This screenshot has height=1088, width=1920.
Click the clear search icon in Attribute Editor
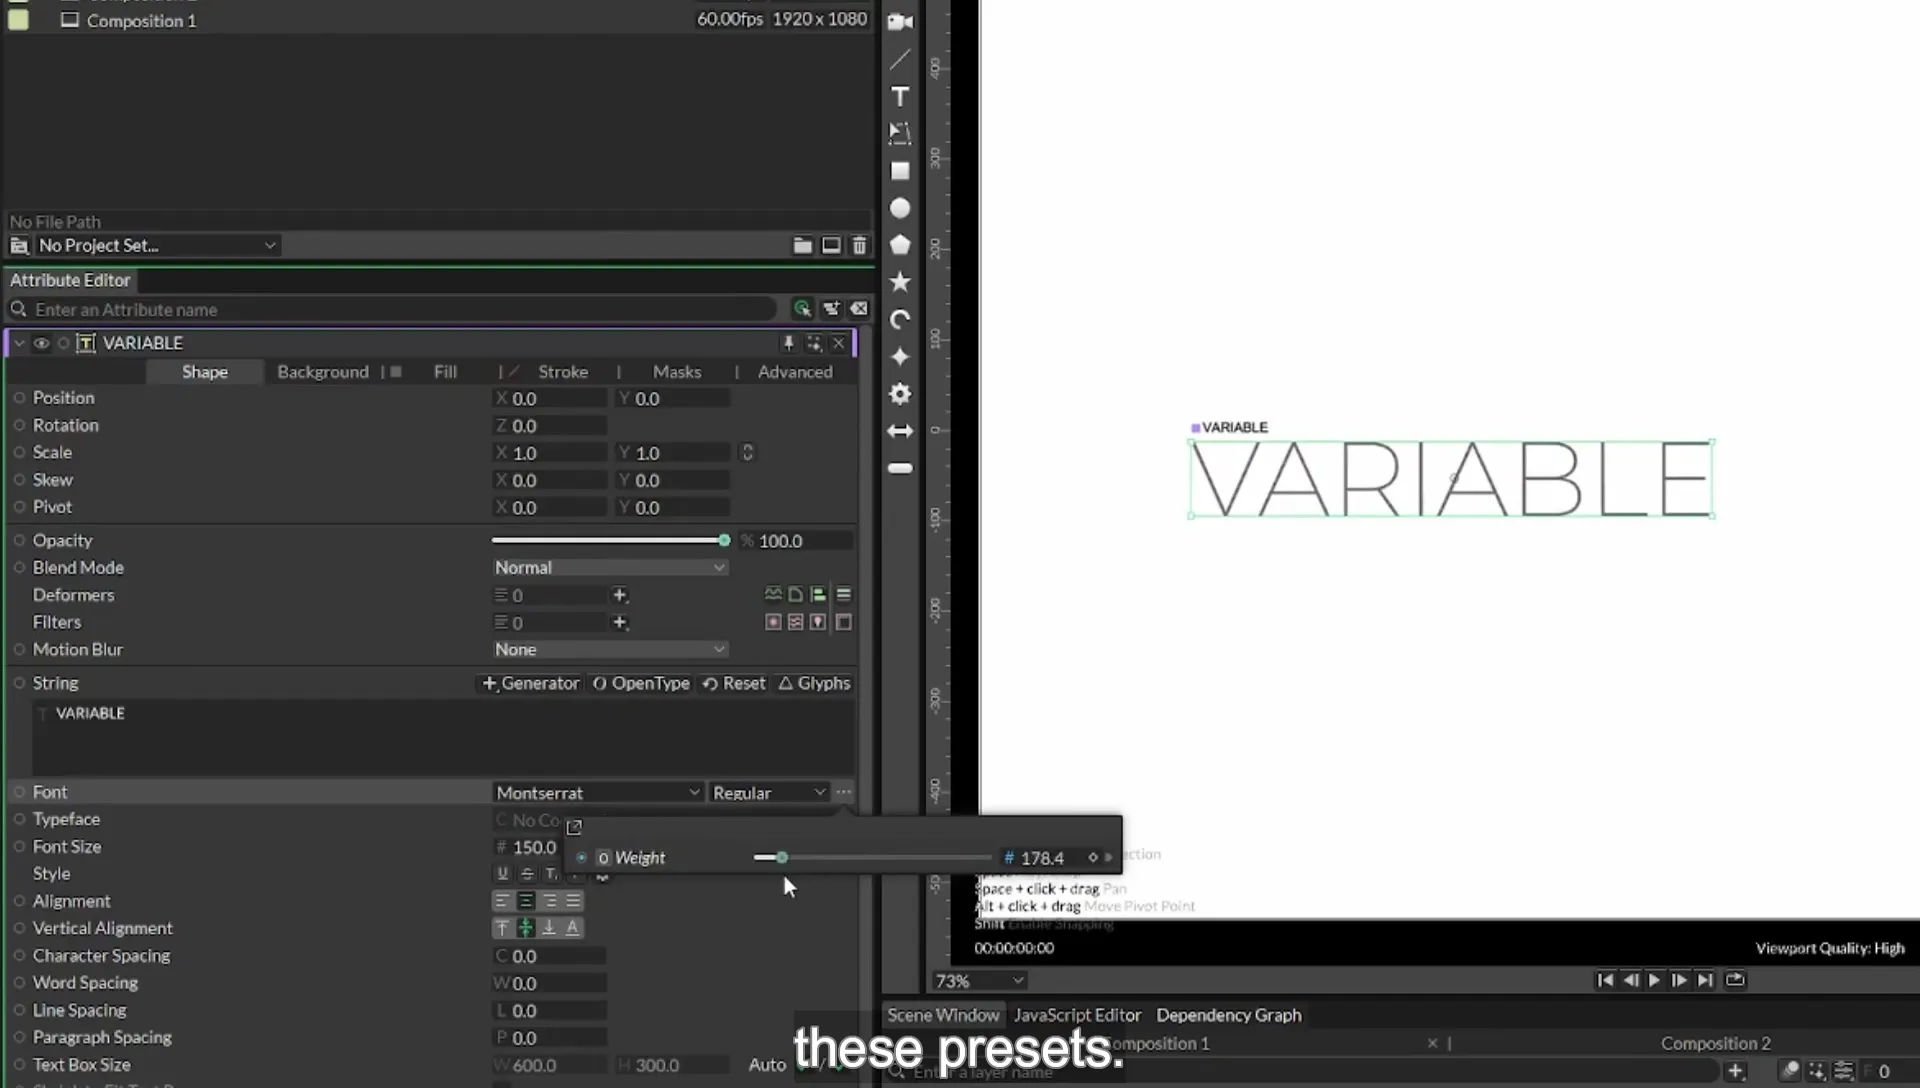(859, 309)
